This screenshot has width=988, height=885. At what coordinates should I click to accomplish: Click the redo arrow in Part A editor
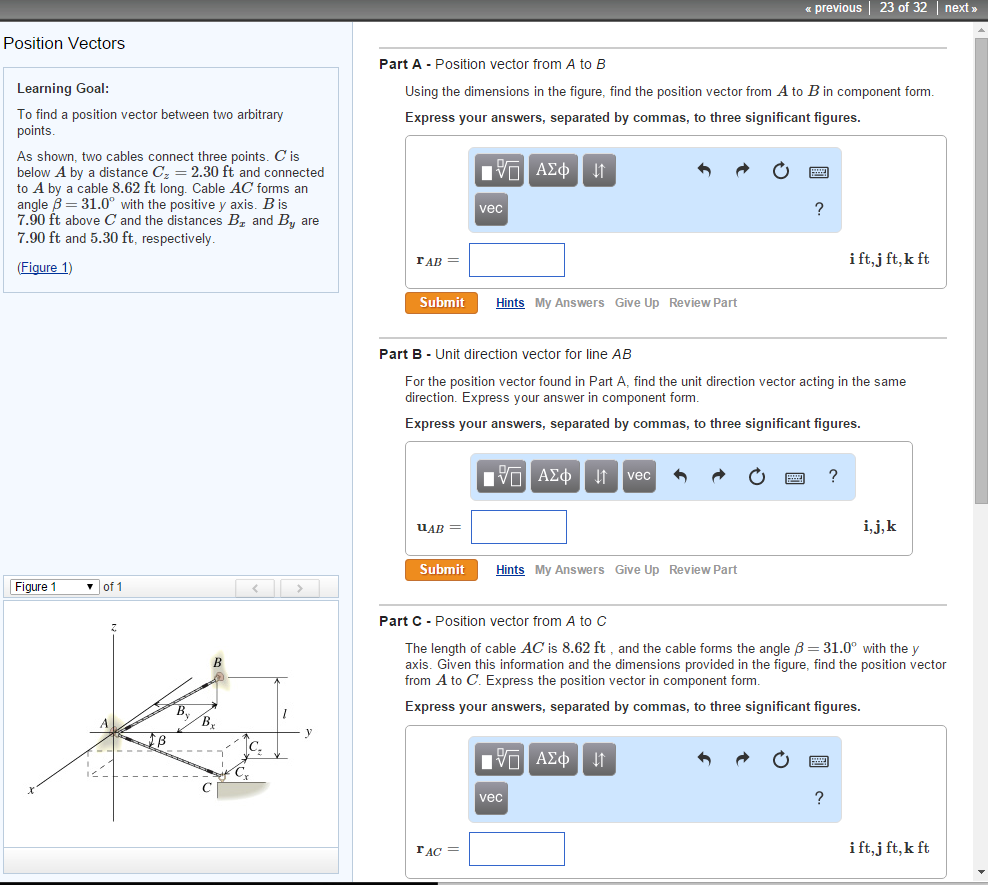tap(742, 170)
